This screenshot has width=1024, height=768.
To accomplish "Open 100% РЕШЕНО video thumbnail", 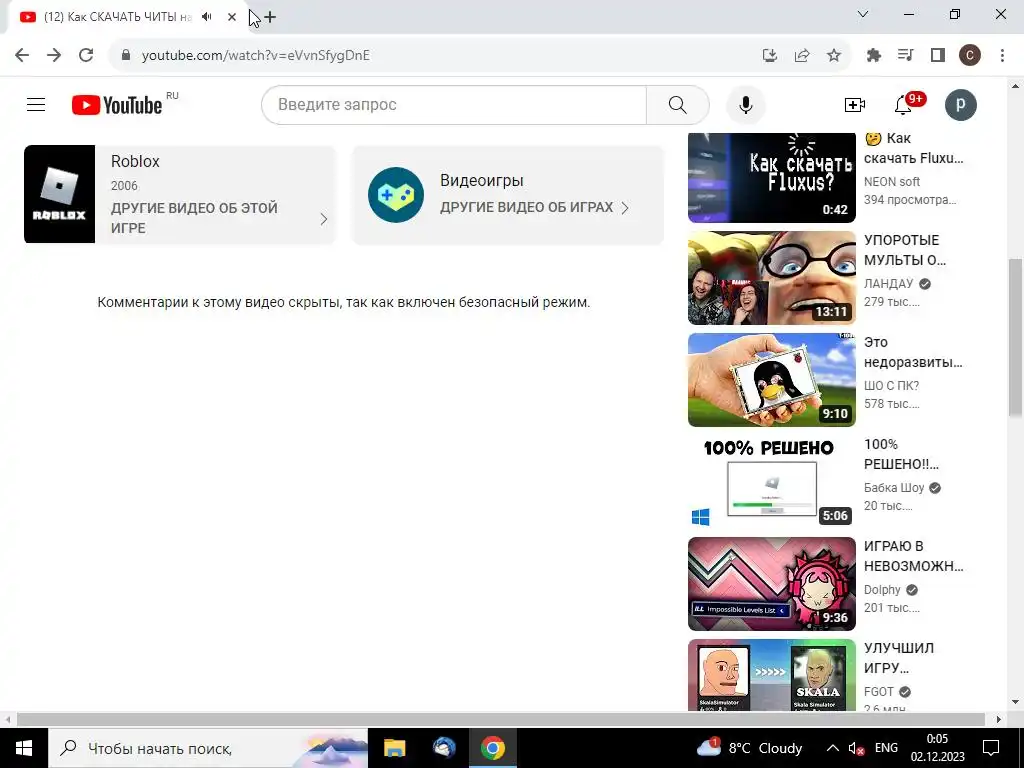I will click(x=771, y=481).
